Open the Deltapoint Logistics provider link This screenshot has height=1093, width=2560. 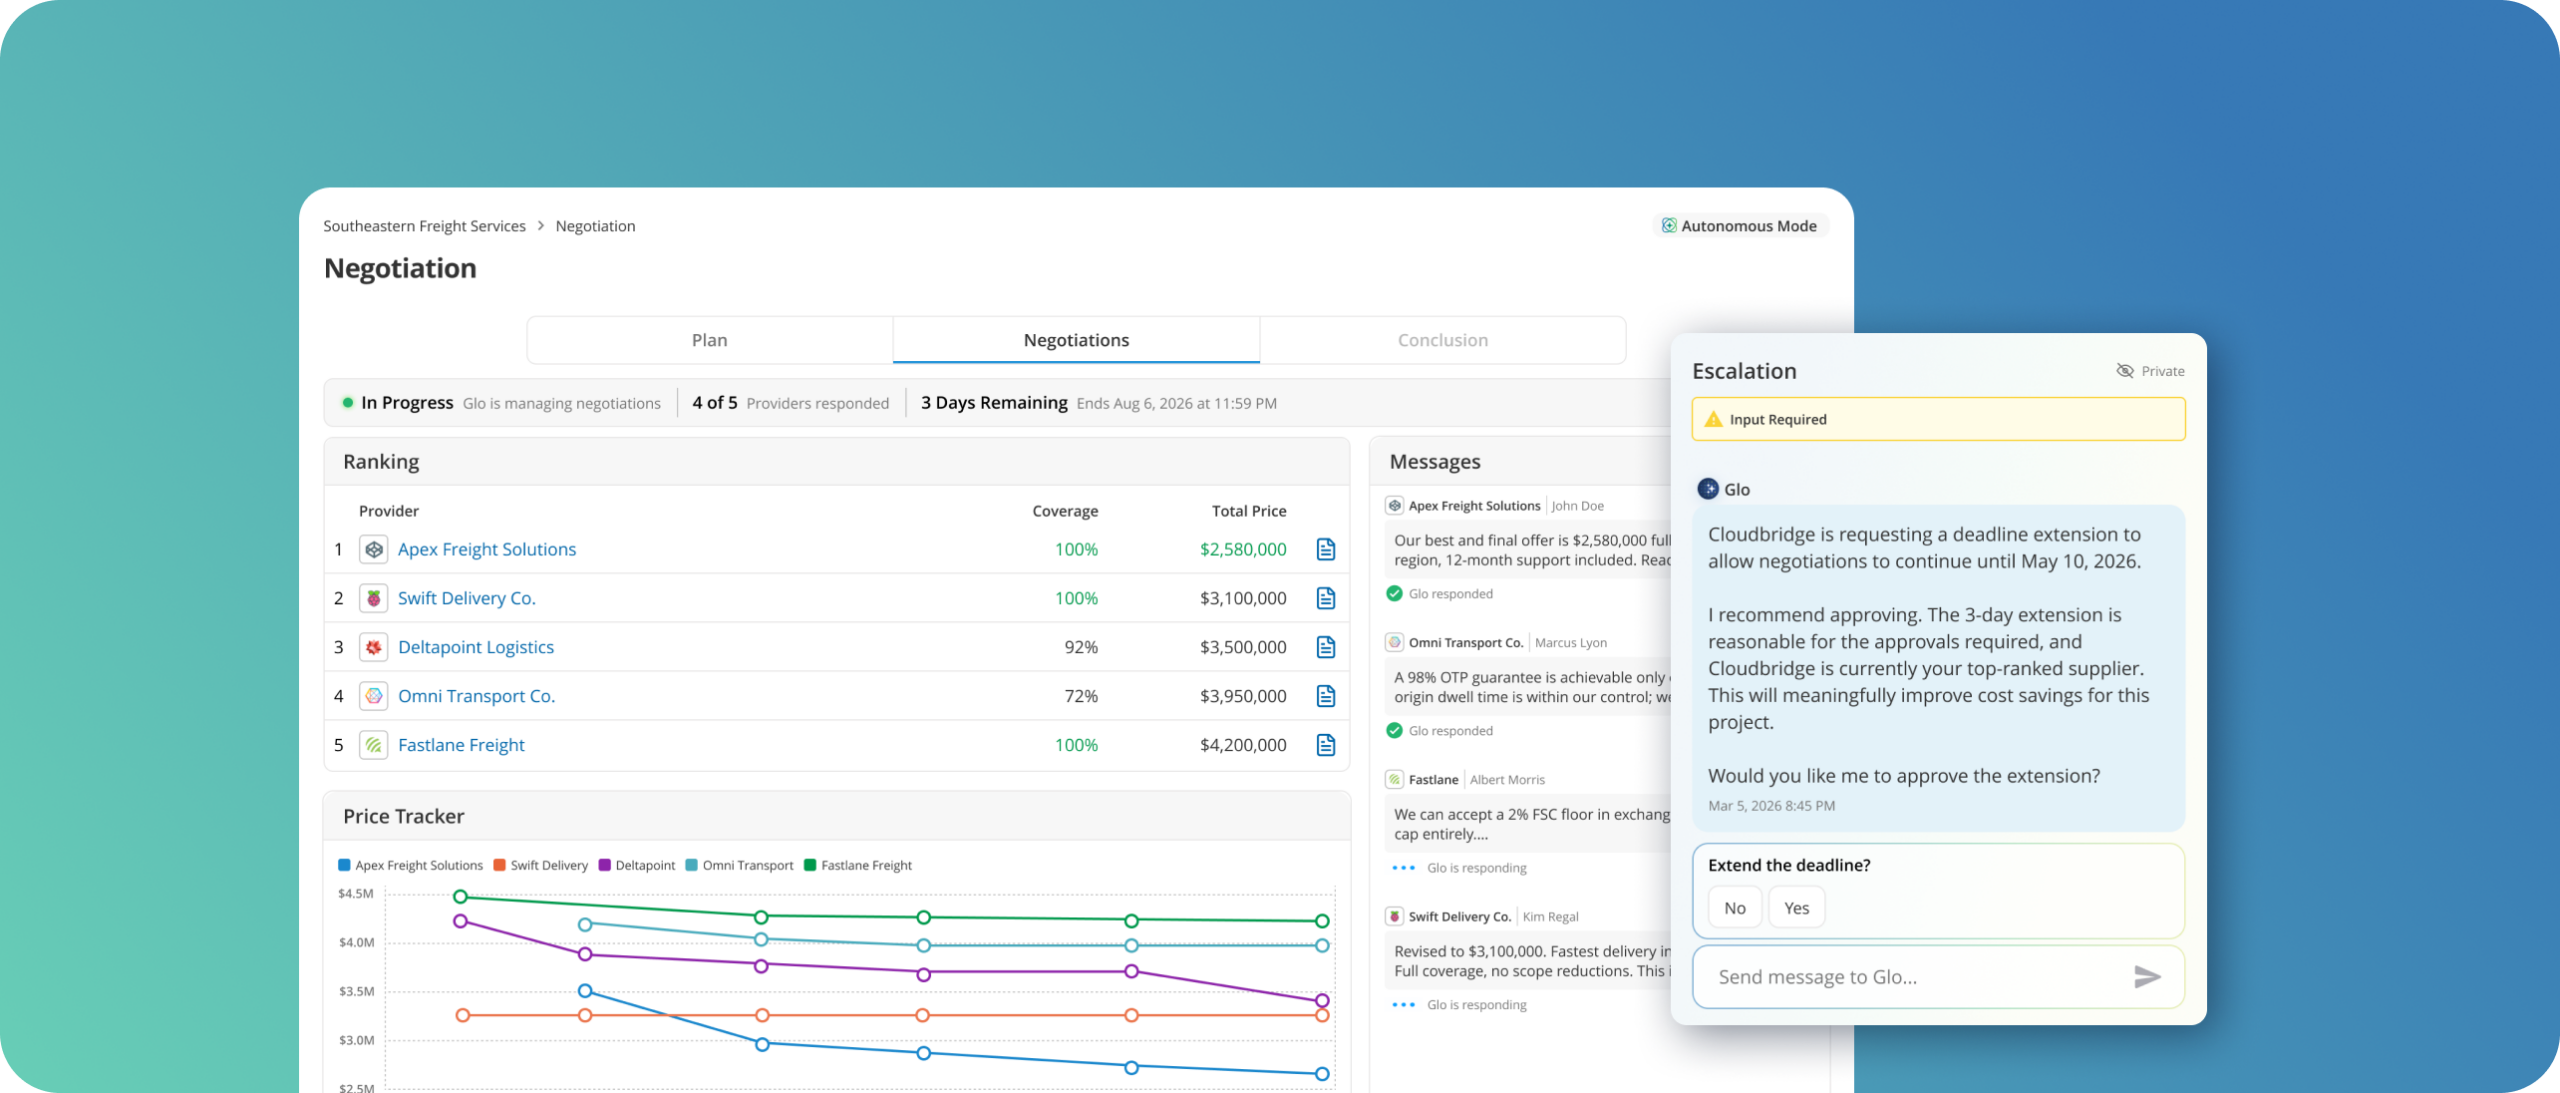coord(476,647)
